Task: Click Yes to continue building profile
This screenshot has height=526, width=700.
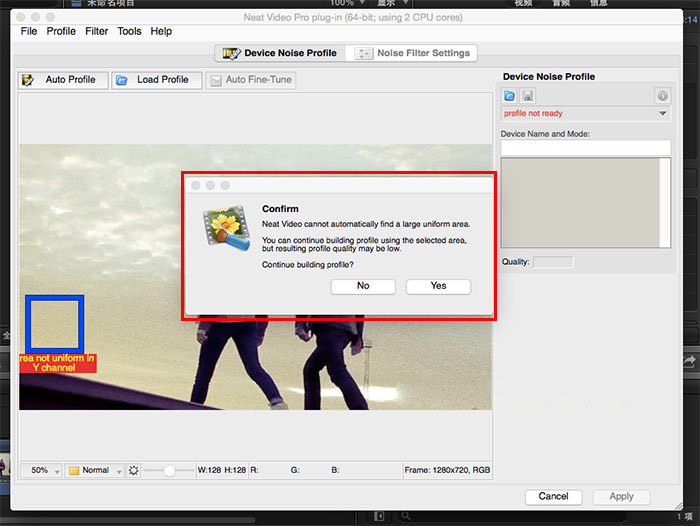Action: [x=438, y=286]
